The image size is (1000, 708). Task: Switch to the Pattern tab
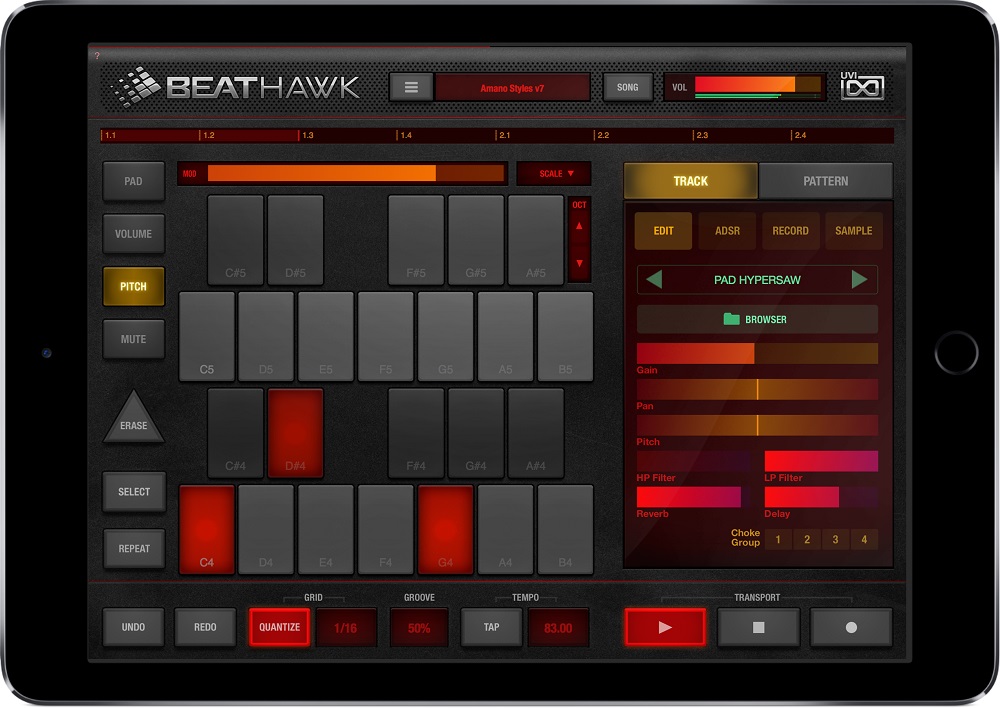825,181
